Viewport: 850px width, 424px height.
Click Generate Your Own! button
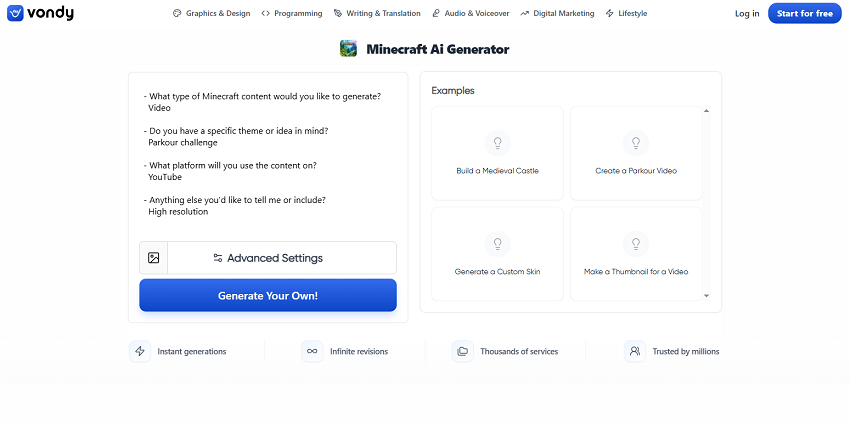pos(268,295)
